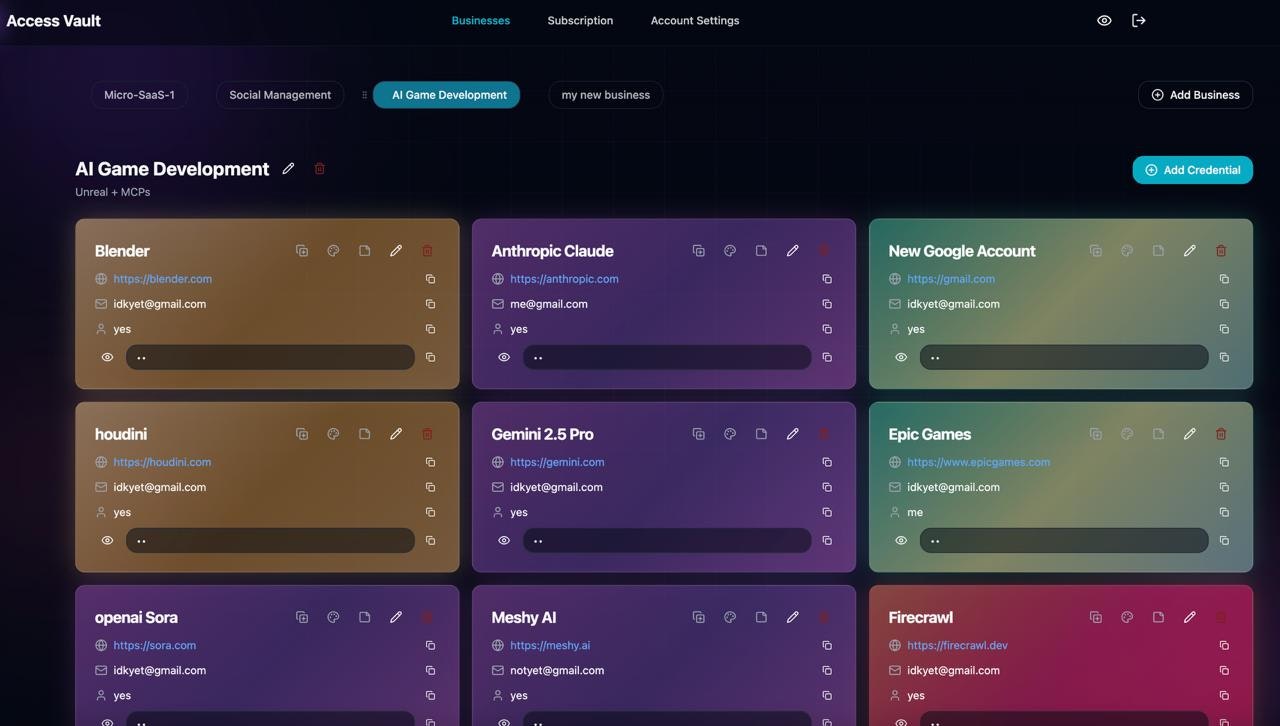Reveal the Blender password

(x=107, y=357)
